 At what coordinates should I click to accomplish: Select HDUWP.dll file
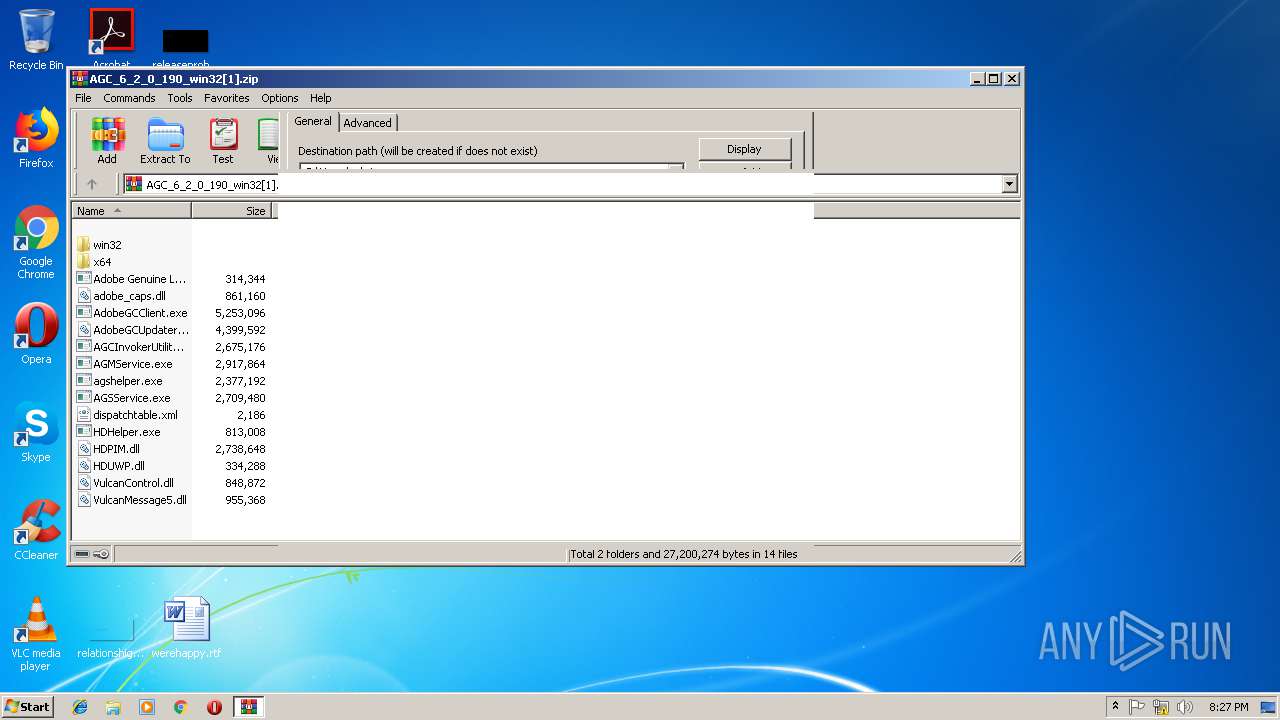click(x=119, y=466)
